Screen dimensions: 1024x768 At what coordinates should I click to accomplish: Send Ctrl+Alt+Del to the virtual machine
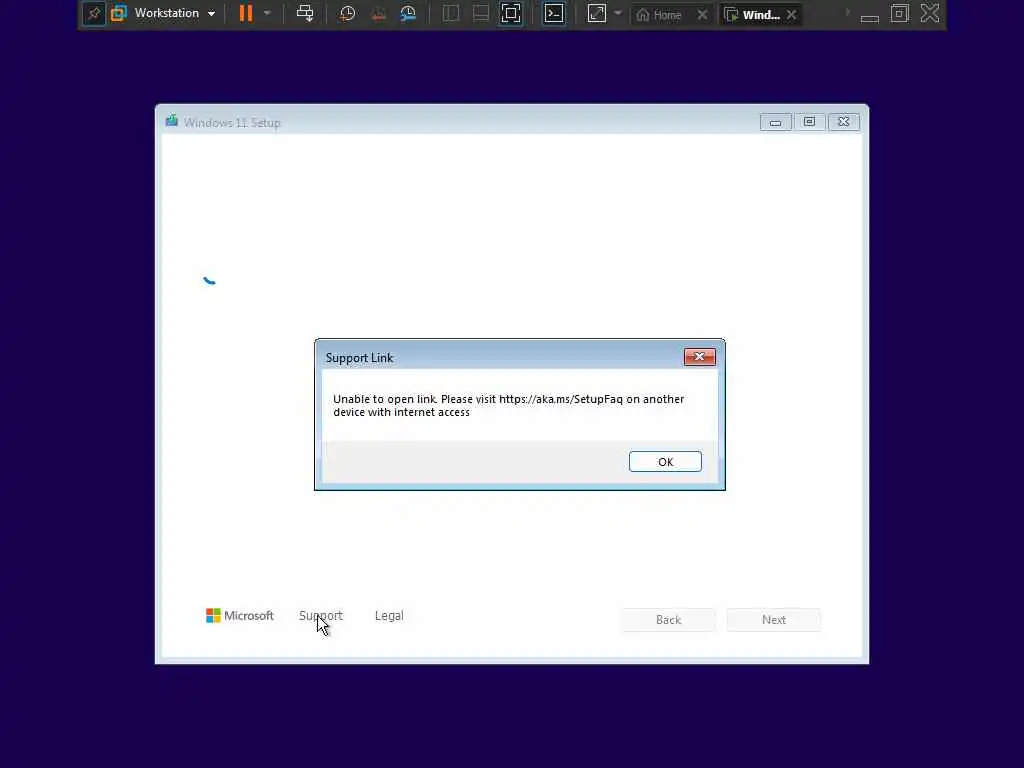[305, 13]
